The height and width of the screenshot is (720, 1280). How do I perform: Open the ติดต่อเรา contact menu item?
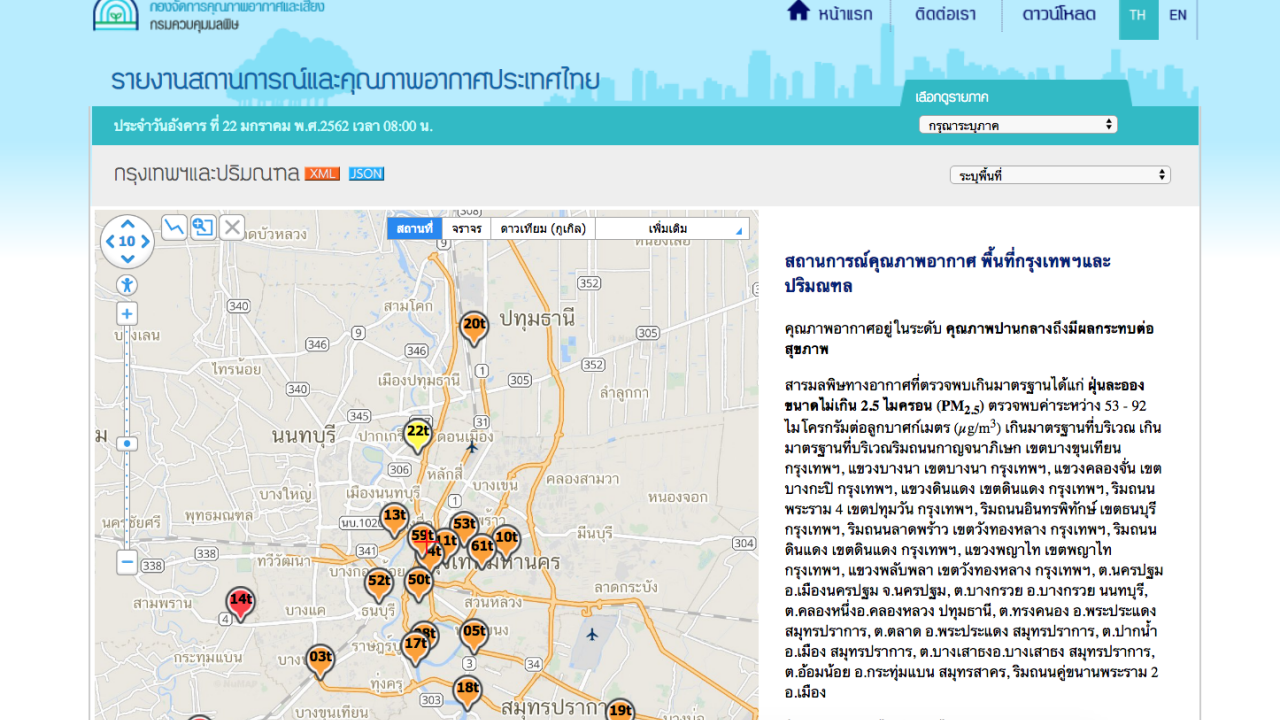click(x=948, y=15)
